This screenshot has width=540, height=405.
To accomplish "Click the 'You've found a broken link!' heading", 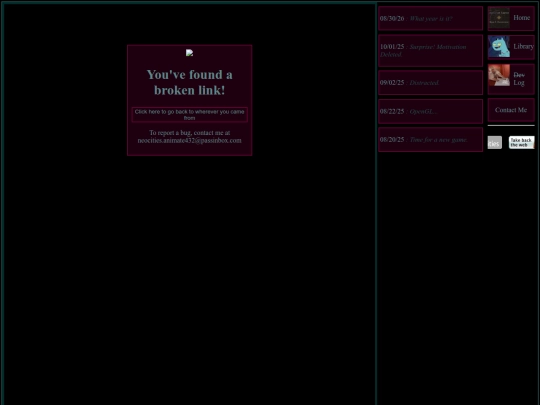I will point(189,82).
